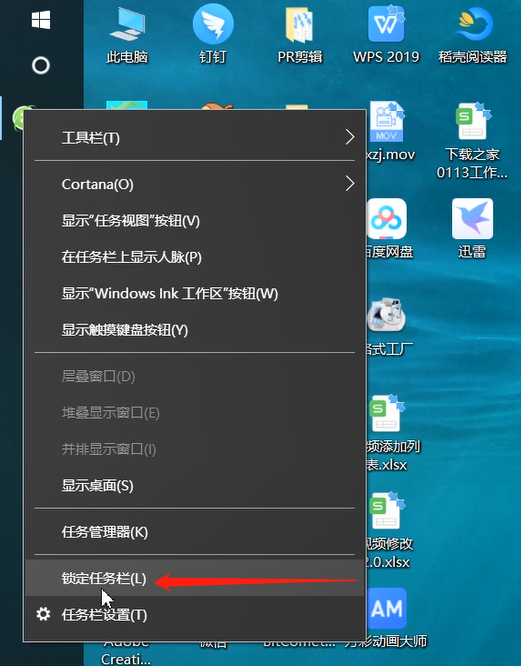The image size is (521, 666).
Task: Select the PR剪辑 folder icon
Action: 300,35
